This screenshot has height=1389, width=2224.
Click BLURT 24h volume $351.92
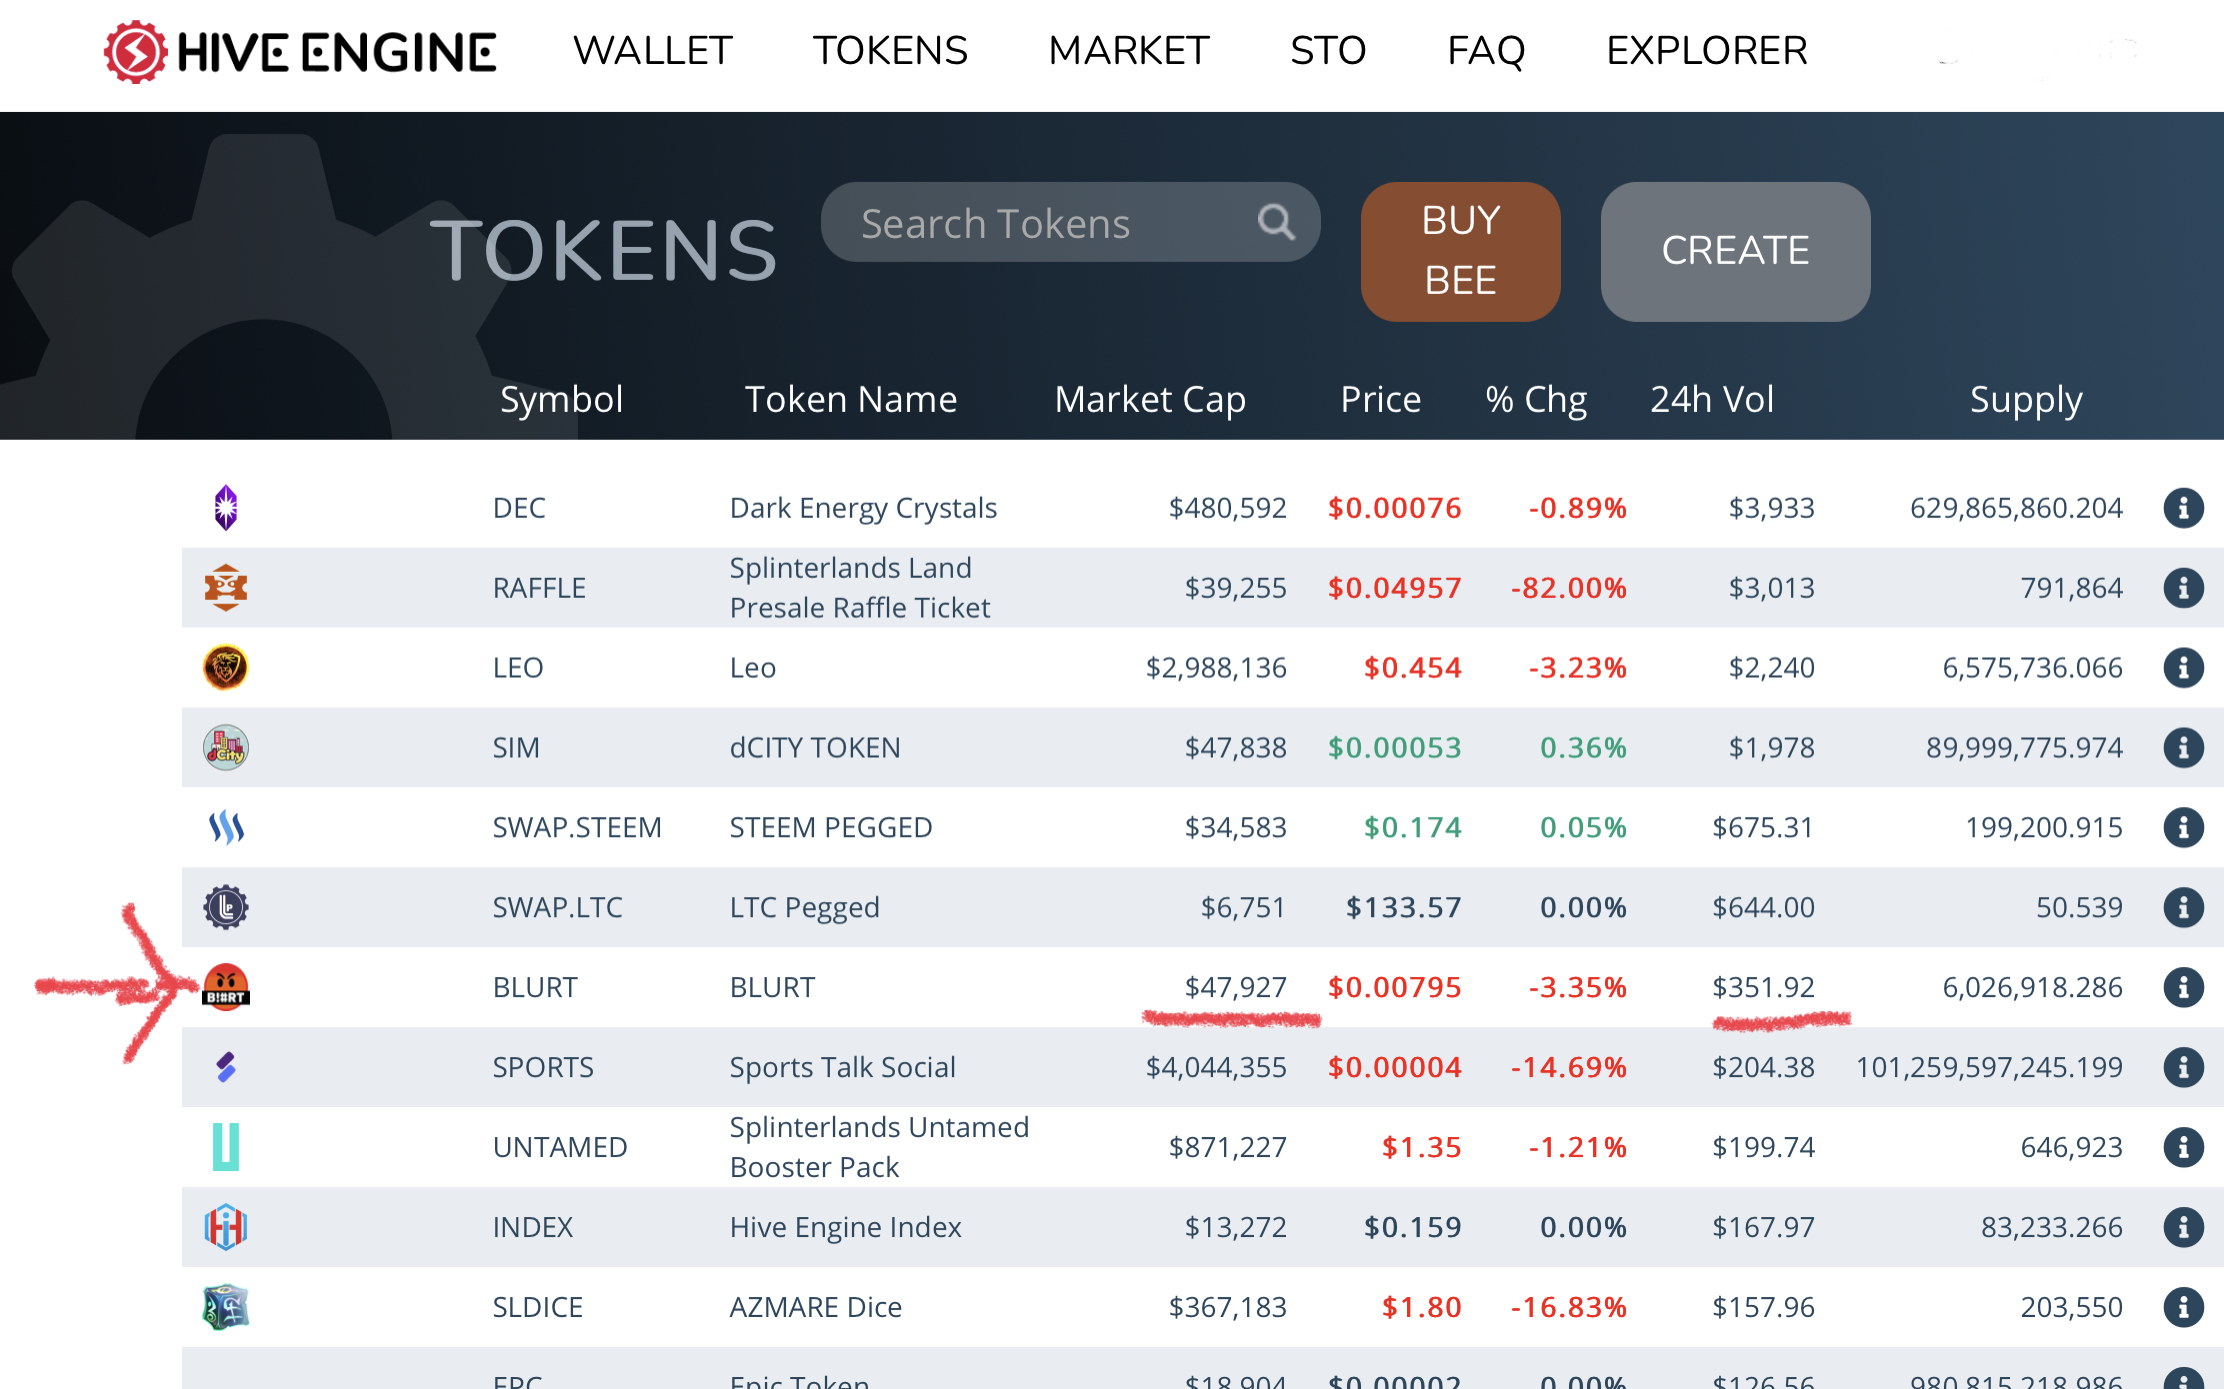click(x=1763, y=988)
